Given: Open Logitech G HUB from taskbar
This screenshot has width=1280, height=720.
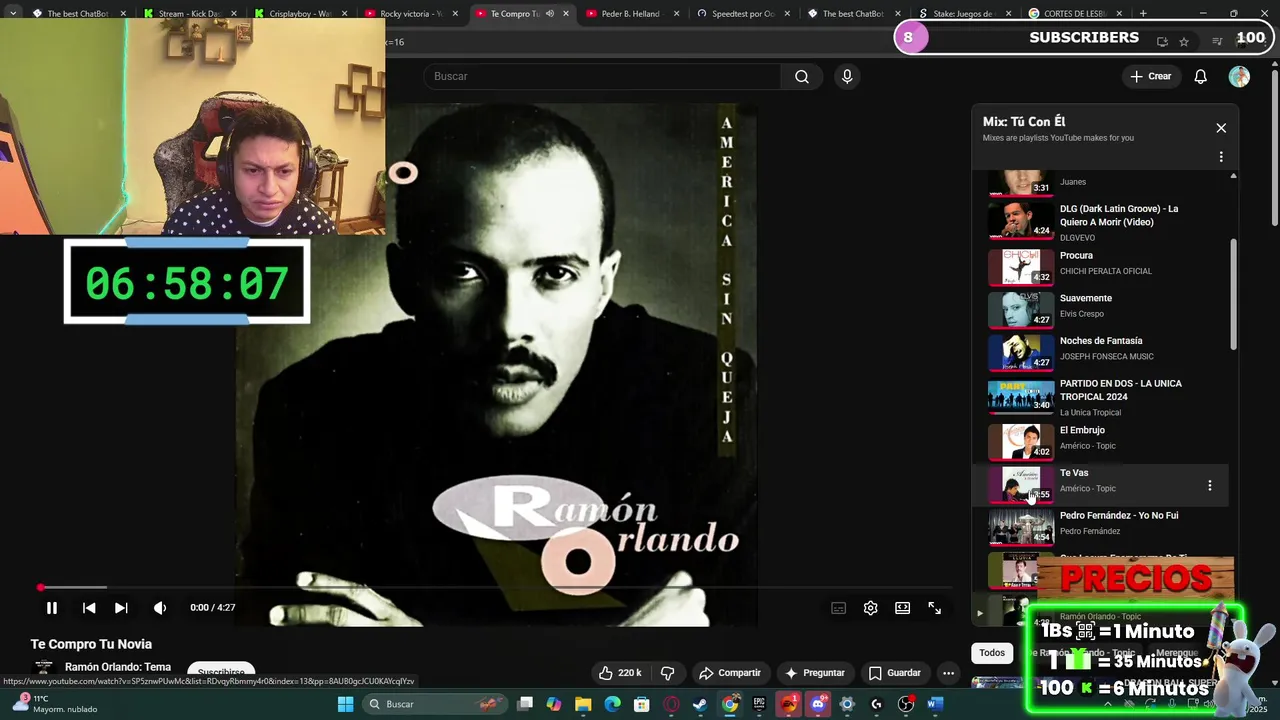Looking at the screenshot, I should click(x=877, y=704).
